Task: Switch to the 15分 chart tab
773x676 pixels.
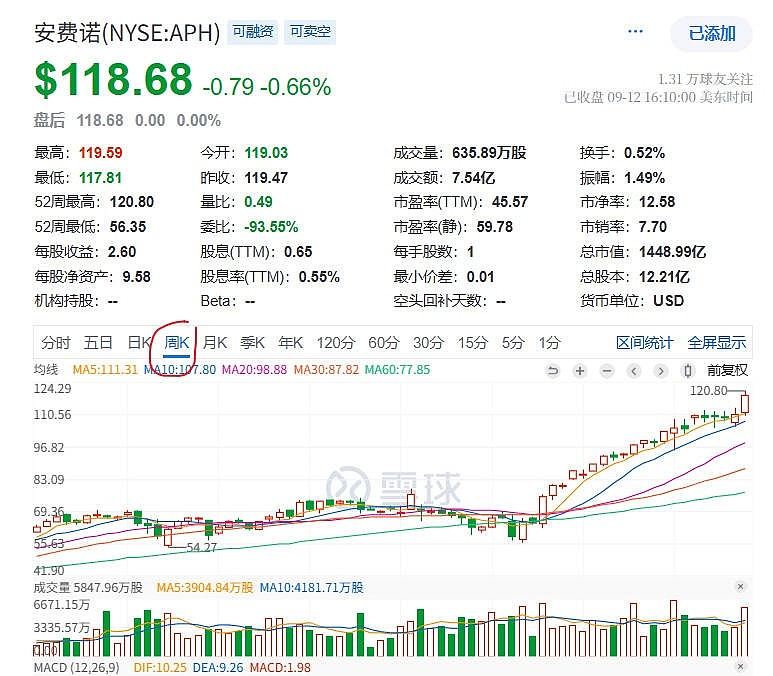Action: pos(473,342)
